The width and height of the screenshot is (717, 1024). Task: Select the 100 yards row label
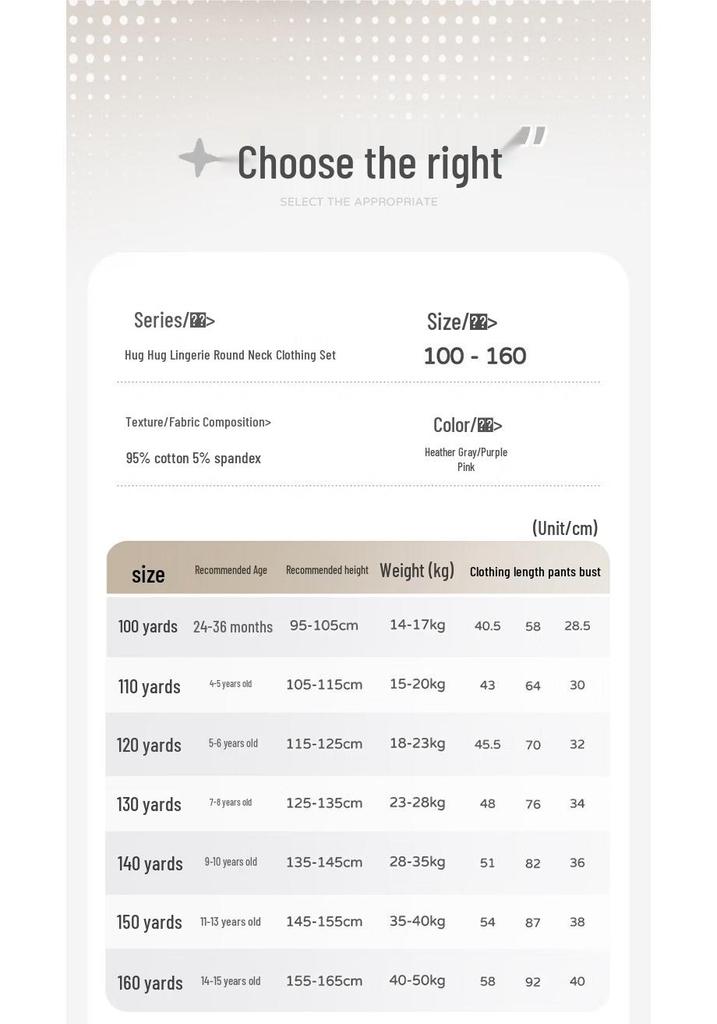click(x=148, y=626)
